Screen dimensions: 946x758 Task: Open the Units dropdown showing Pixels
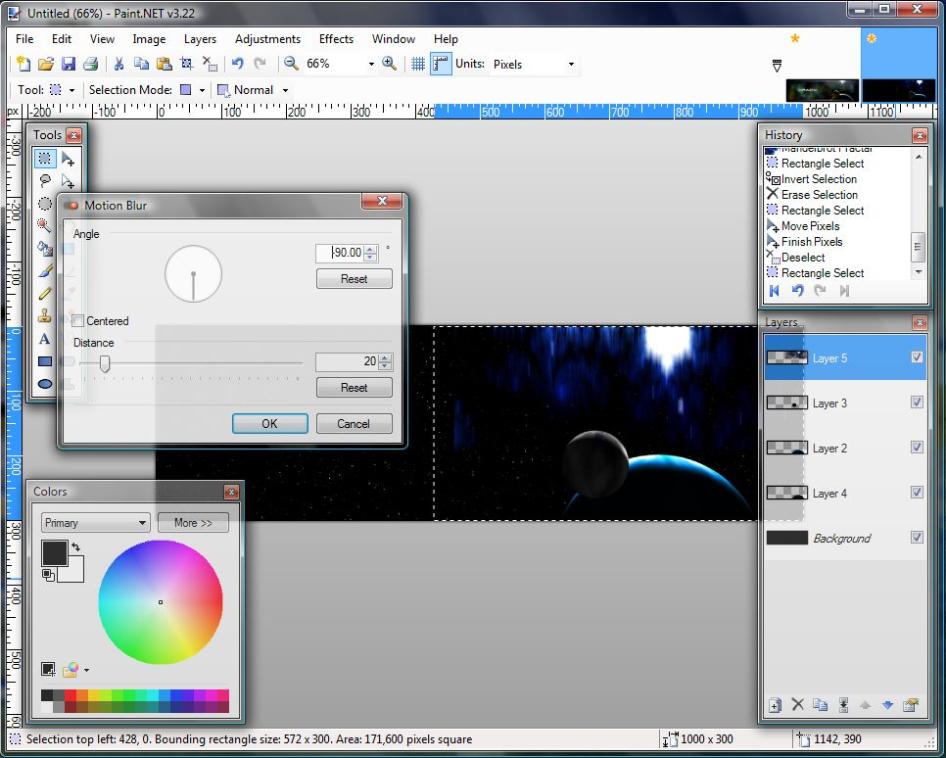click(x=535, y=64)
